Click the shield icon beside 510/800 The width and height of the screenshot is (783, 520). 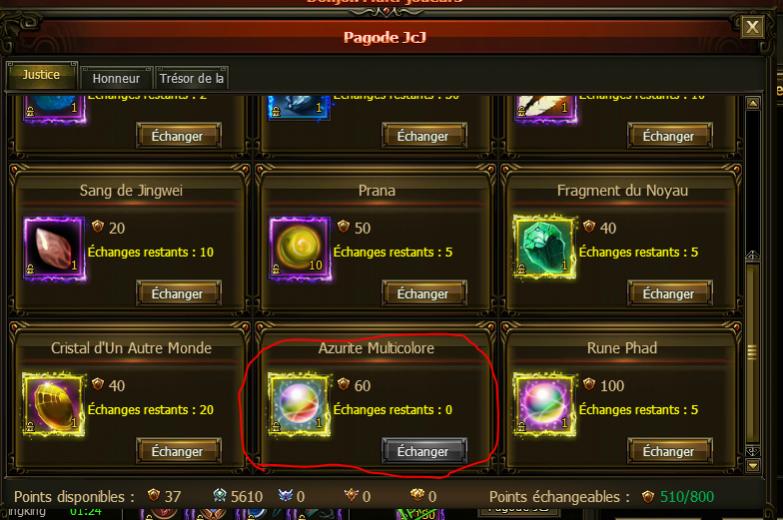click(x=648, y=497)
